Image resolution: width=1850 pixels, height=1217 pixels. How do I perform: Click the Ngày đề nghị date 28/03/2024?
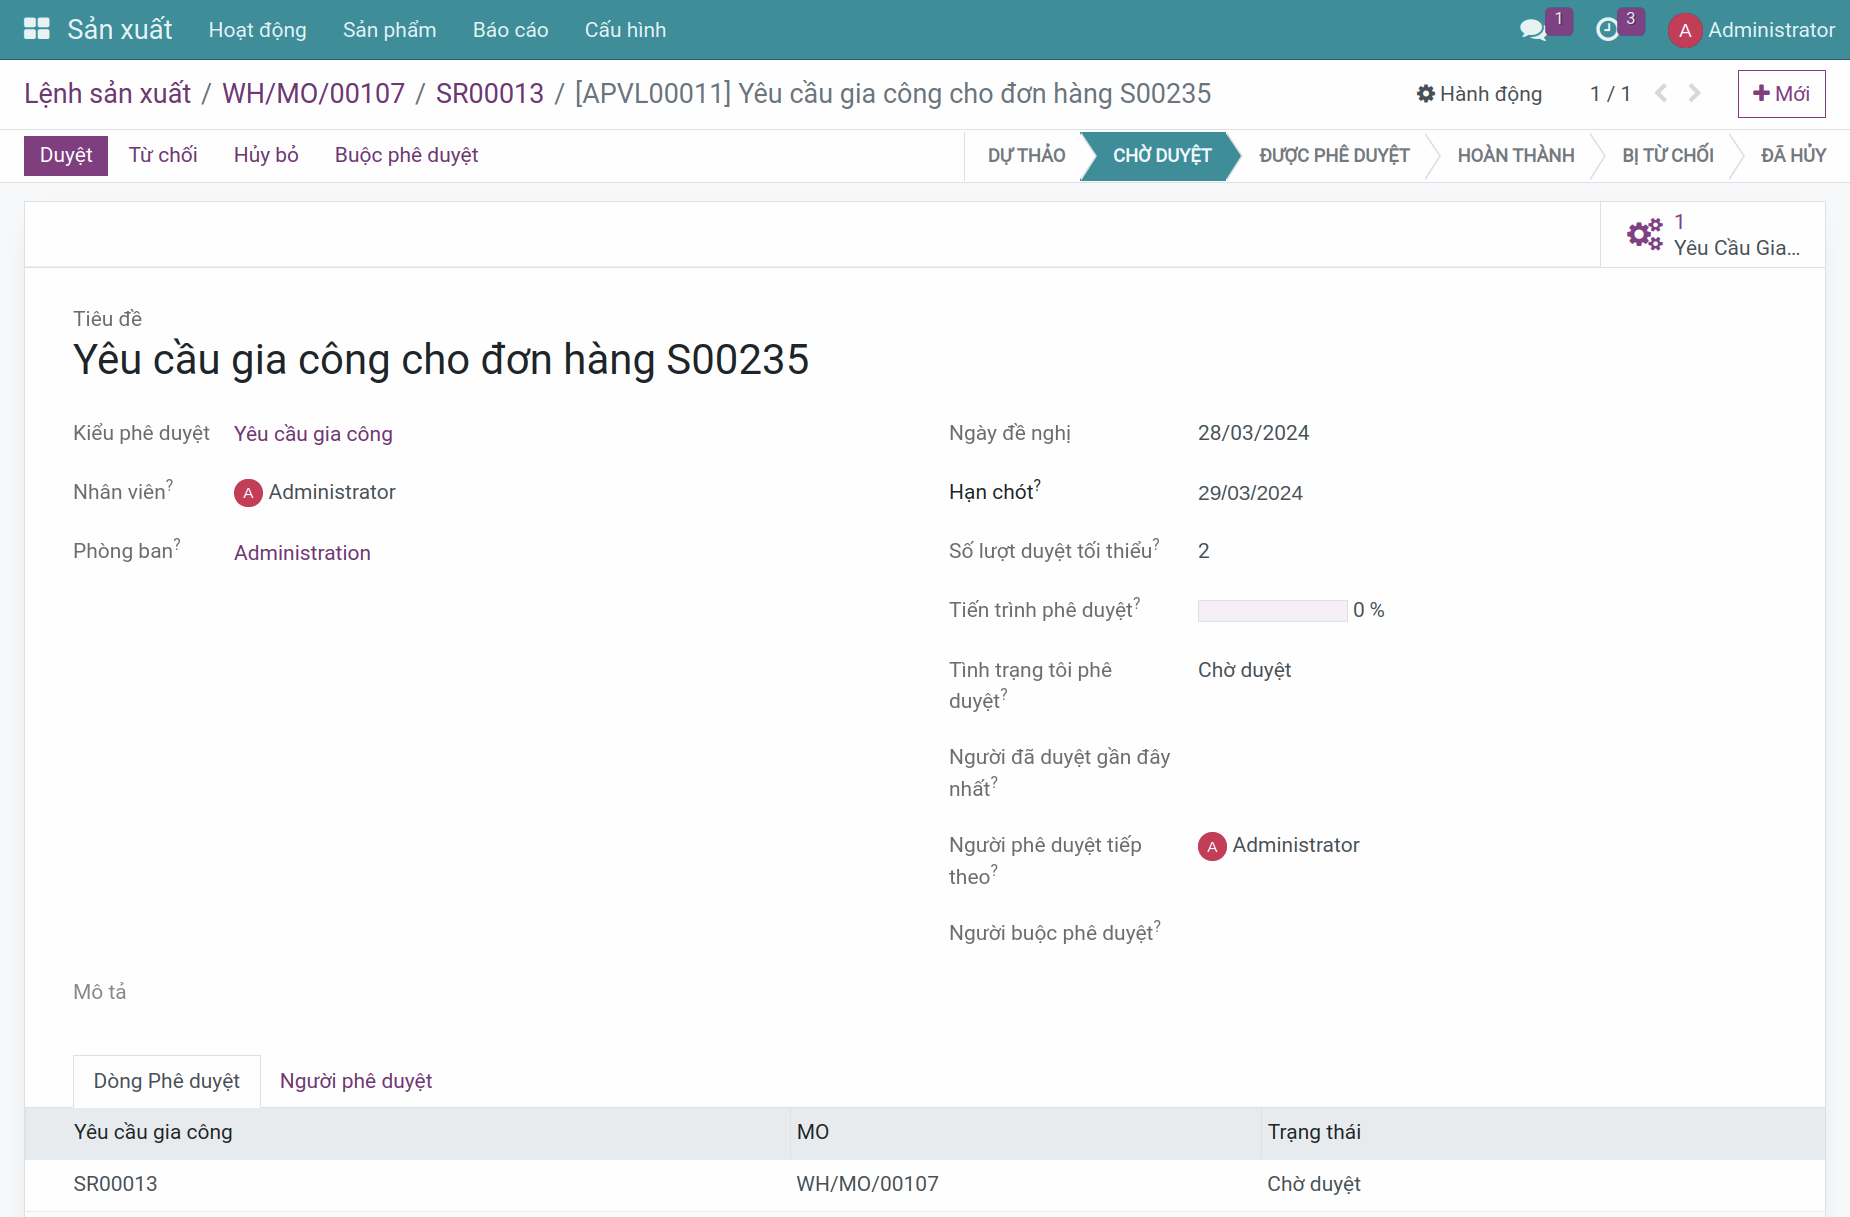click(x=1254, y=433)
